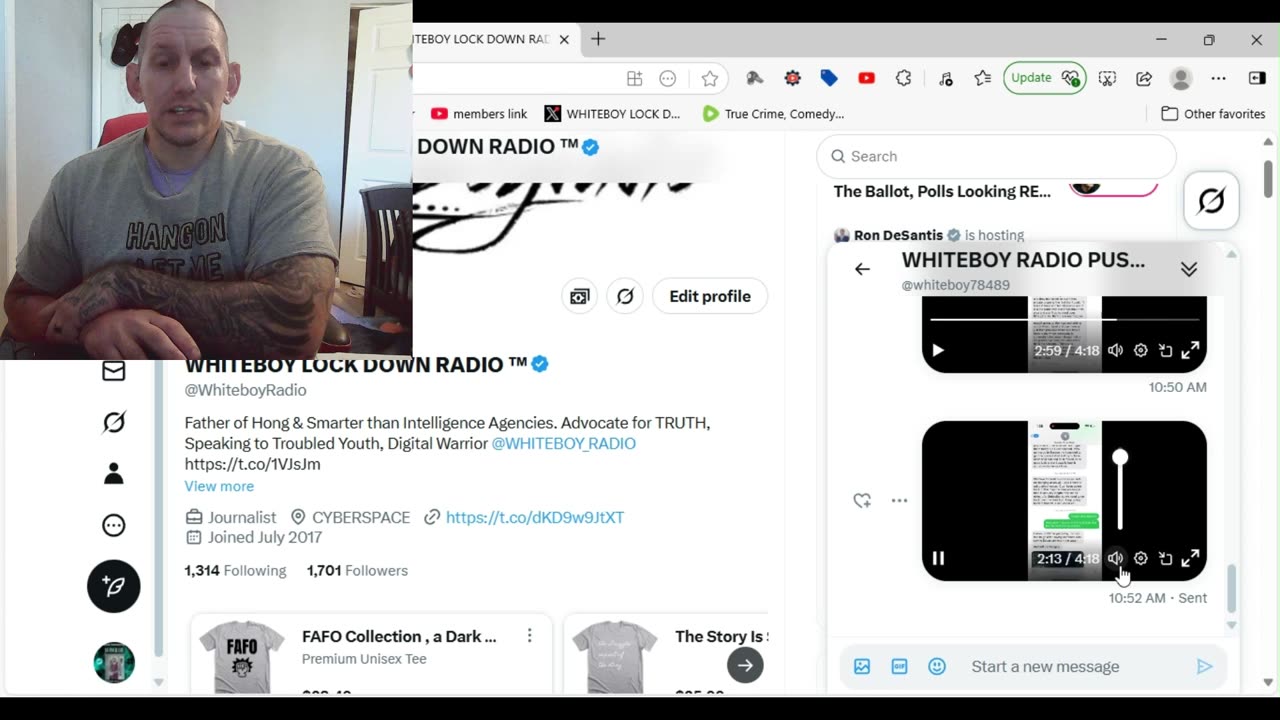Open the message's three-dot menu
This screenshot has width=1280, height=720.
[x=899, y=500]
